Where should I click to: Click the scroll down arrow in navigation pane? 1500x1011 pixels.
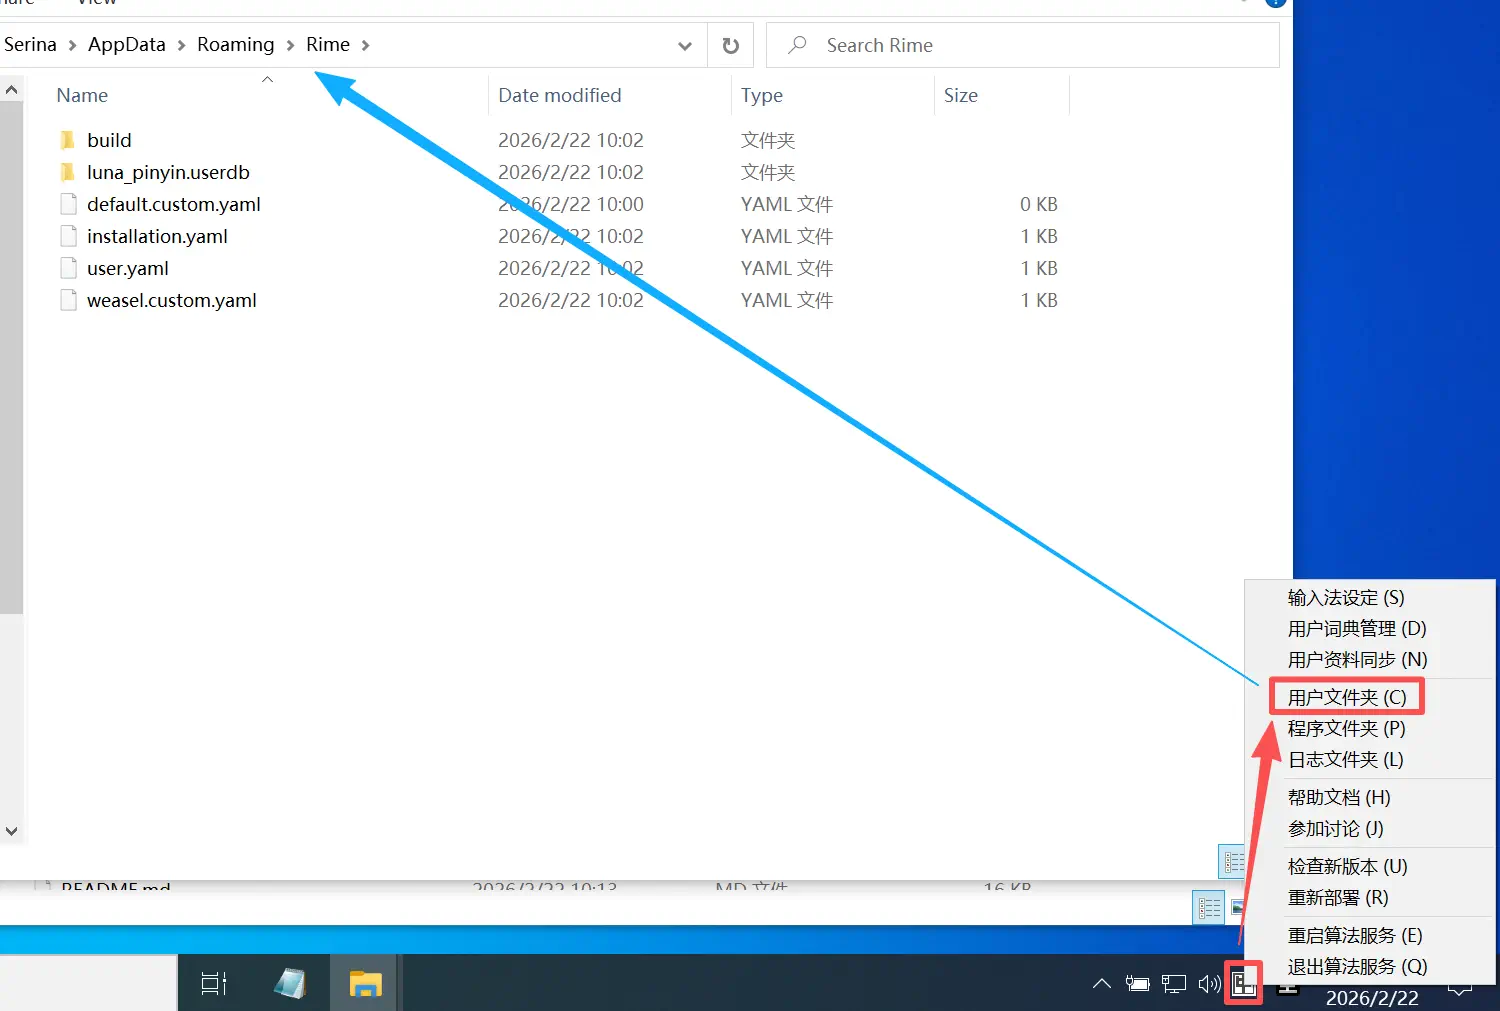11,831
